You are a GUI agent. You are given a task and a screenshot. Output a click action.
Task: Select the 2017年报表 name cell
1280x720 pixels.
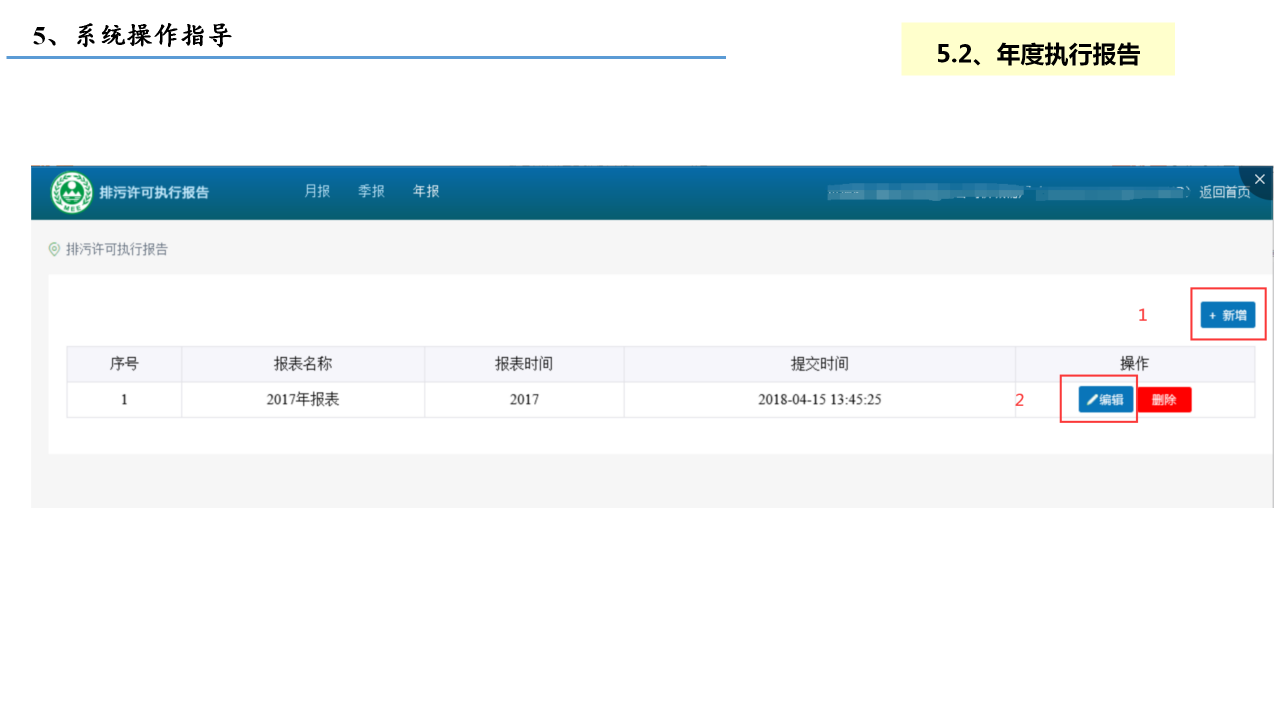coord(303,399)
